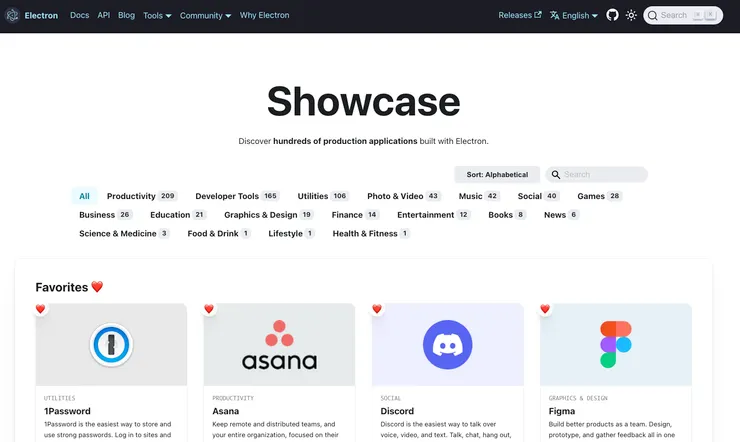Filter by Health & Fitness category

tap(371, 234)
